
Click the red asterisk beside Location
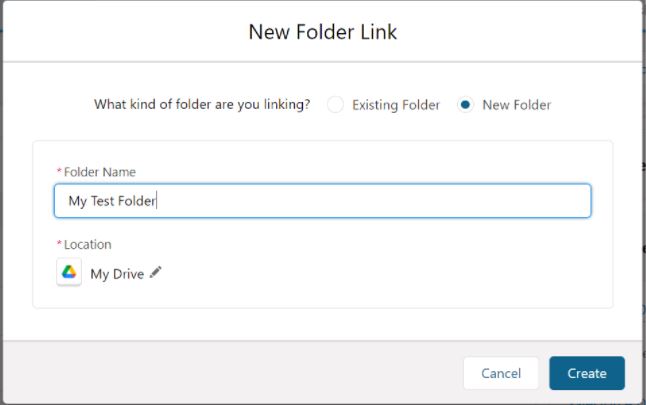pos(59,244)
